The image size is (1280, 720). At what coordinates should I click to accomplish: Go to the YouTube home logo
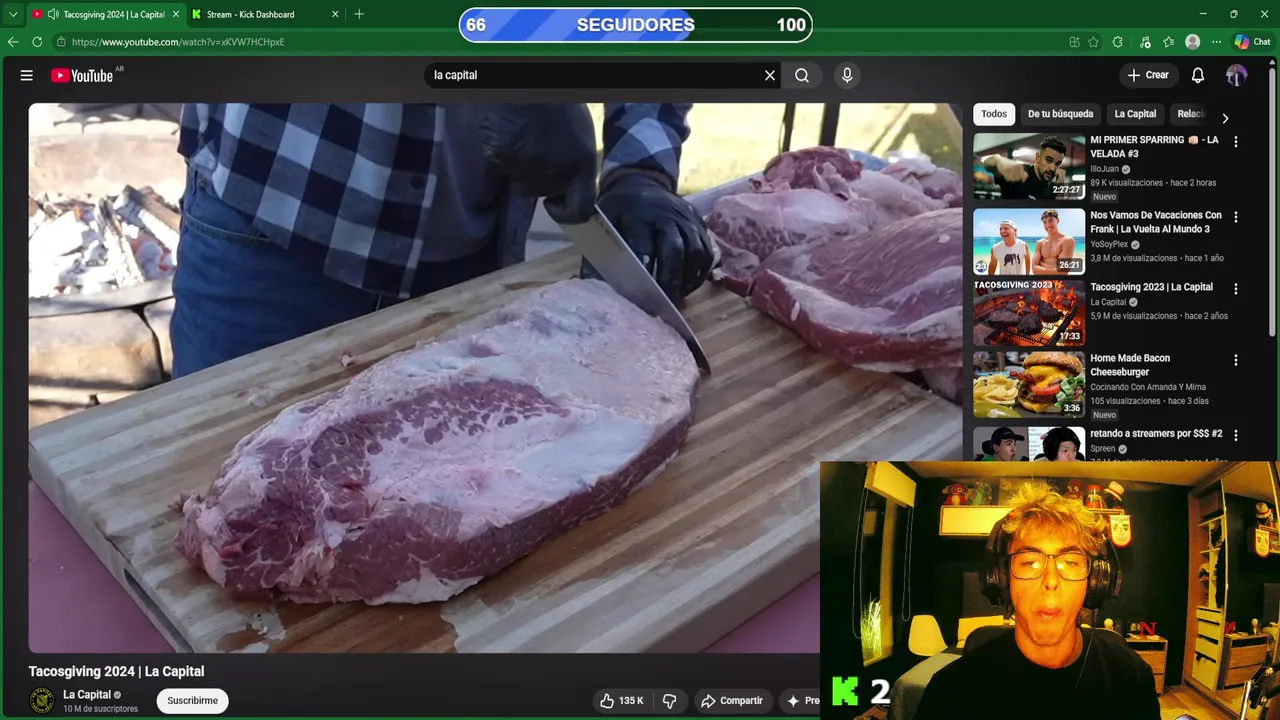82,75
